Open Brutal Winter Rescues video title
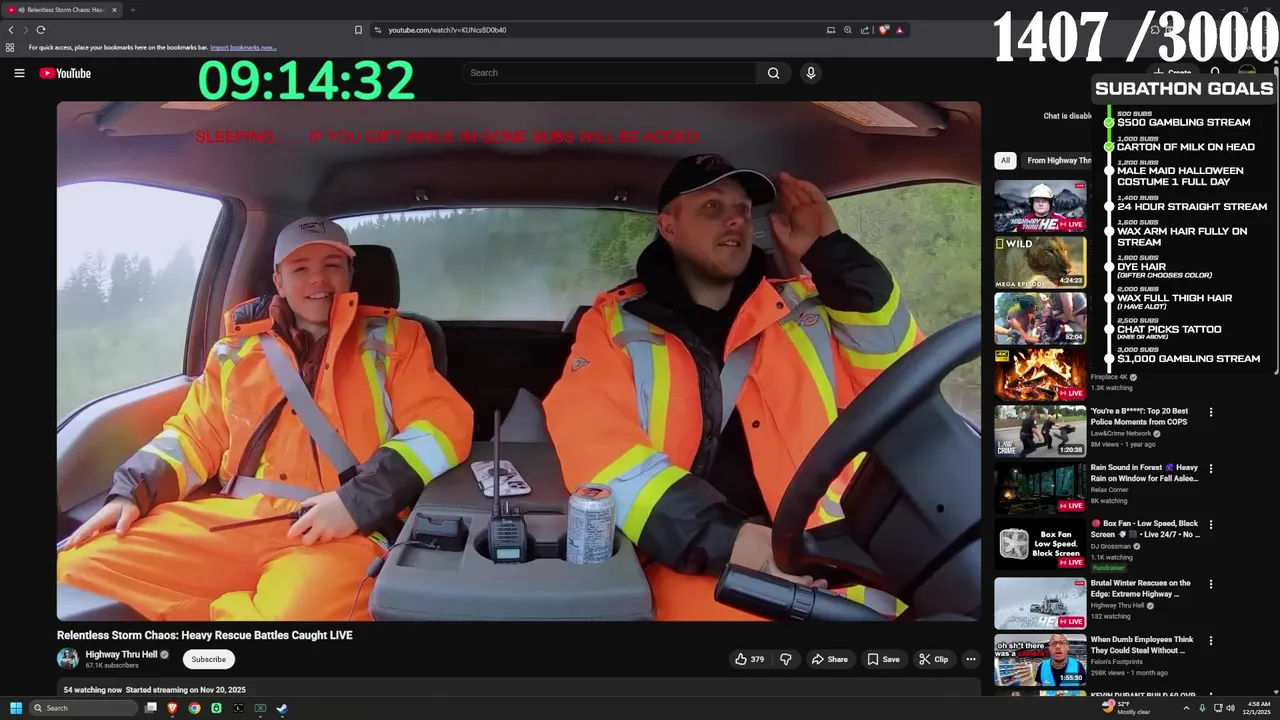Screen dimensions: 1280x720 [x=1140, y=588]
